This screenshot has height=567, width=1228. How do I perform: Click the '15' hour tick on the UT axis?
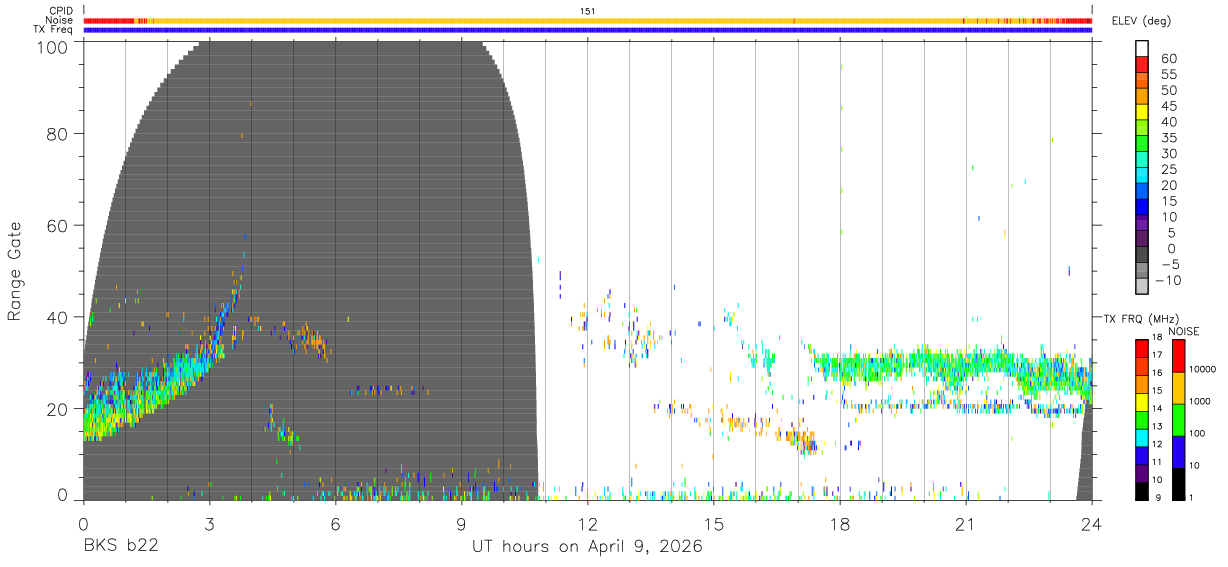[713, 524]
